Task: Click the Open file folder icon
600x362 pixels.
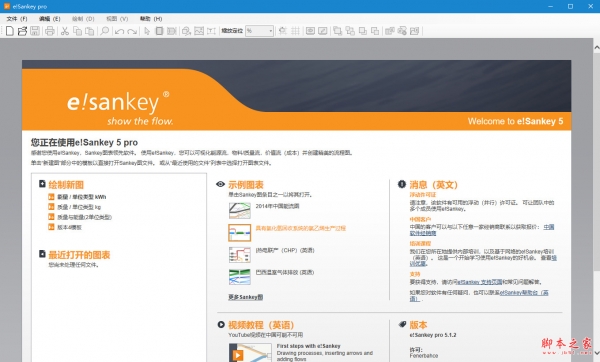Action: tap(23, 31)
